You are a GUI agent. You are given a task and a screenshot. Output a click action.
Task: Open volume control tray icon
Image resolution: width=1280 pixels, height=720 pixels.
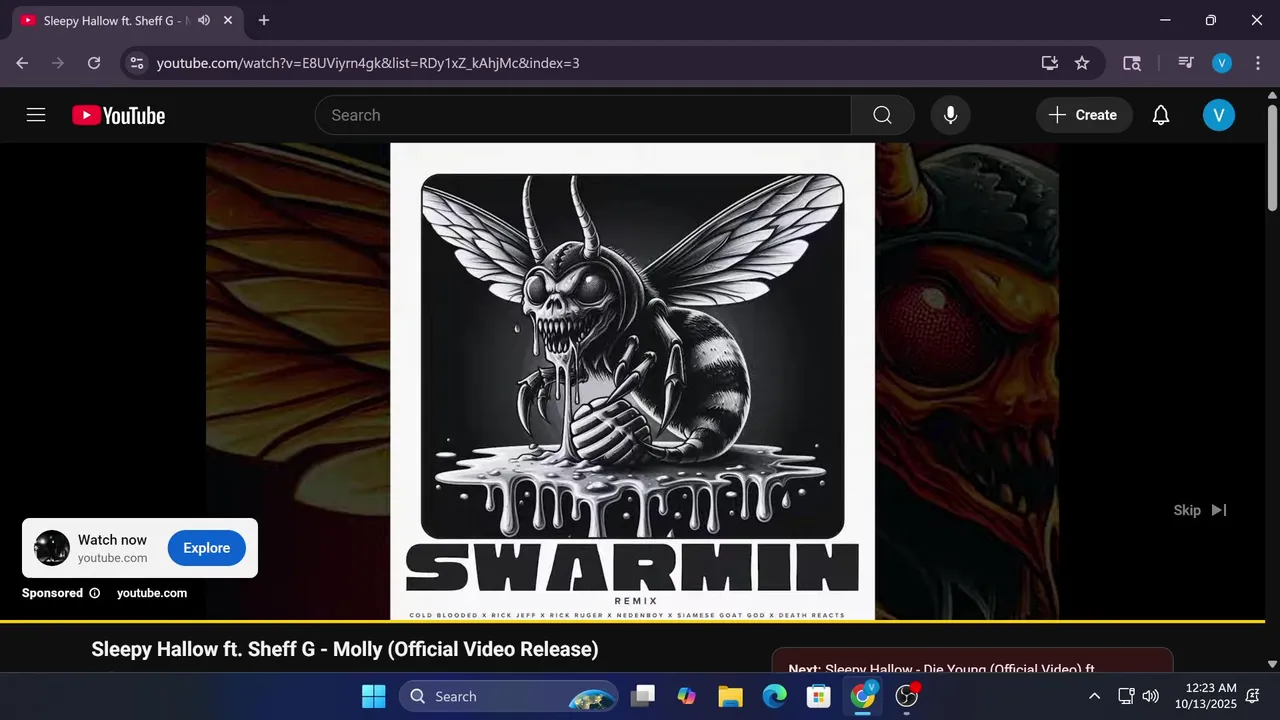(1151, 696)
